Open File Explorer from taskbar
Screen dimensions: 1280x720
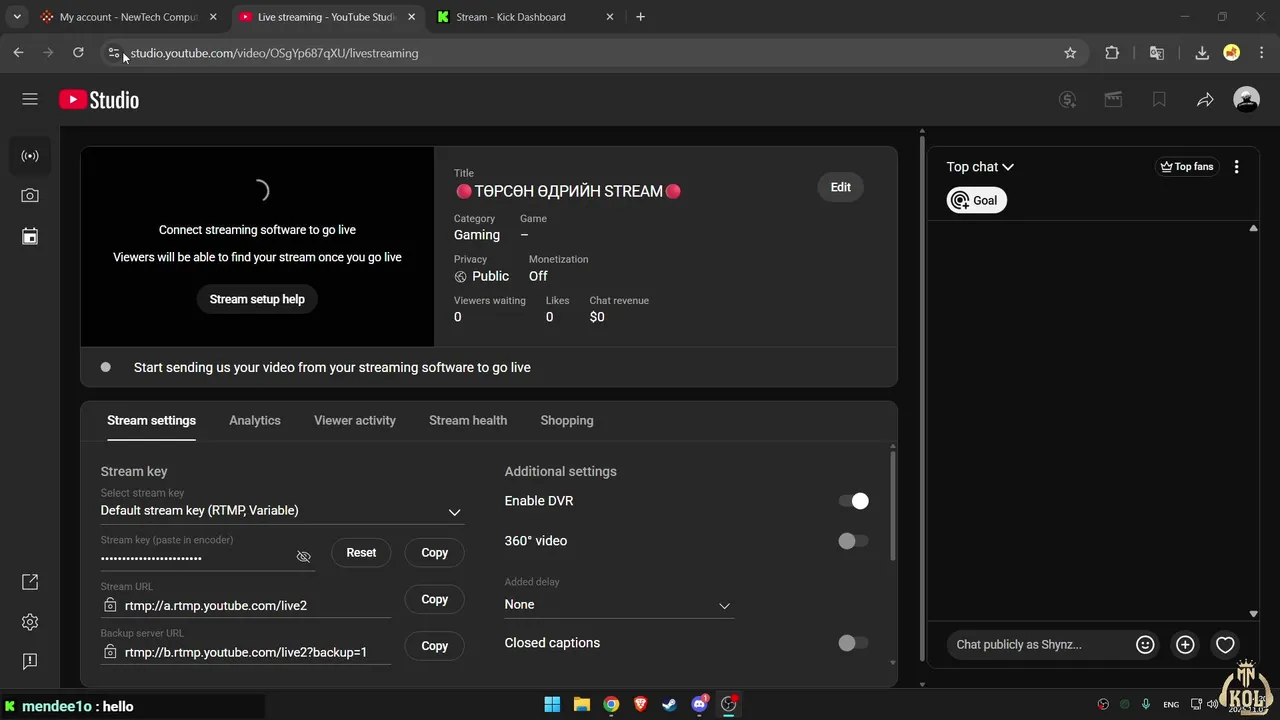click(x=581, y=704)
